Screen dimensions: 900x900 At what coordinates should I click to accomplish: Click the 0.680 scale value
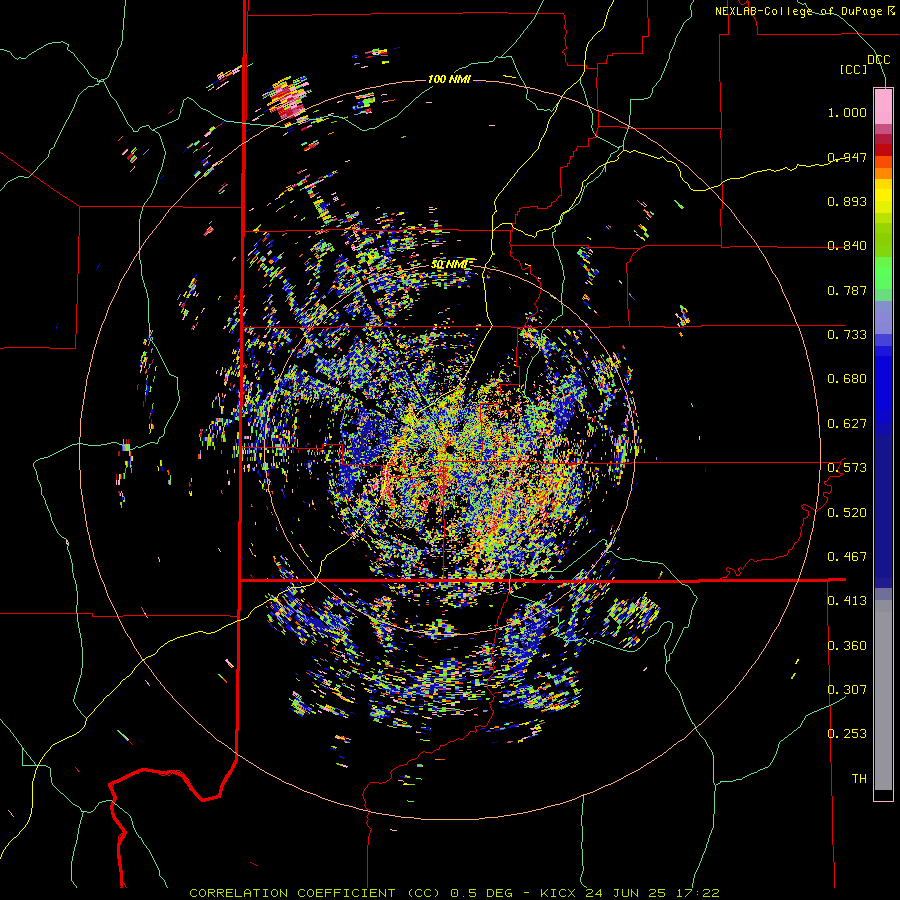pos(847,379)
